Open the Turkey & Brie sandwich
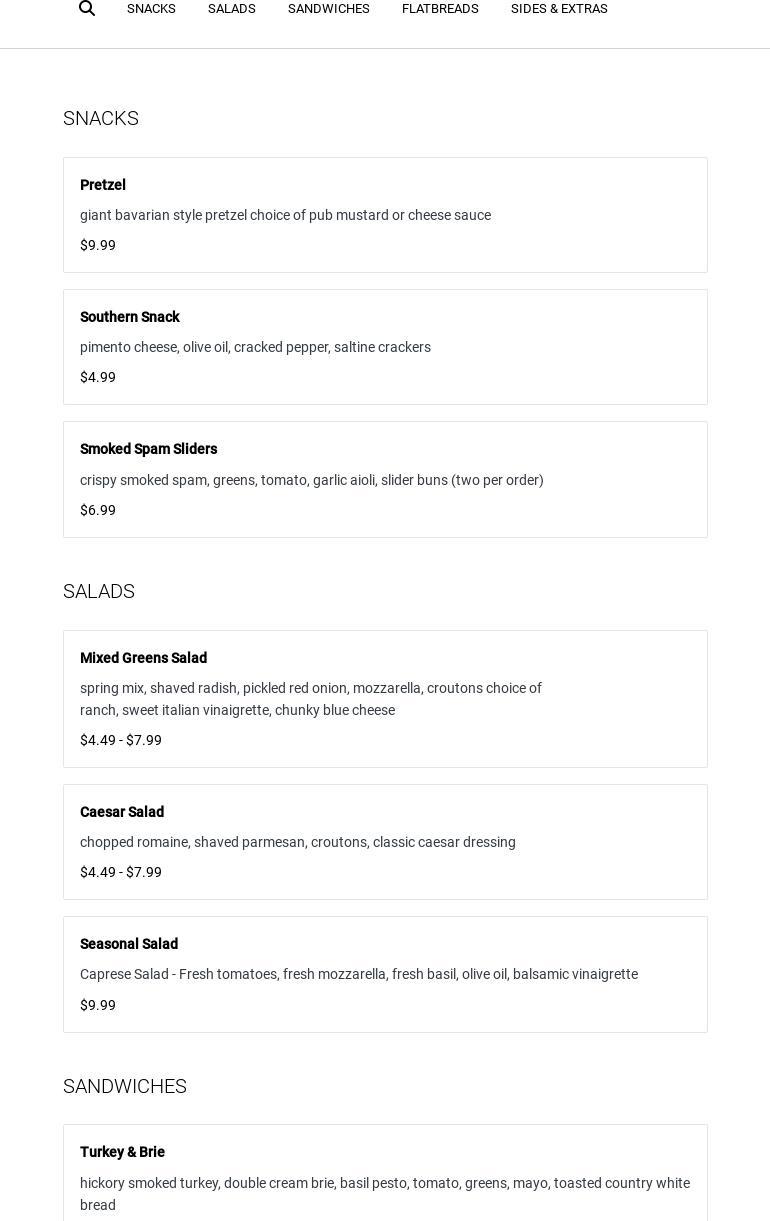 [x=122, y=1152]
